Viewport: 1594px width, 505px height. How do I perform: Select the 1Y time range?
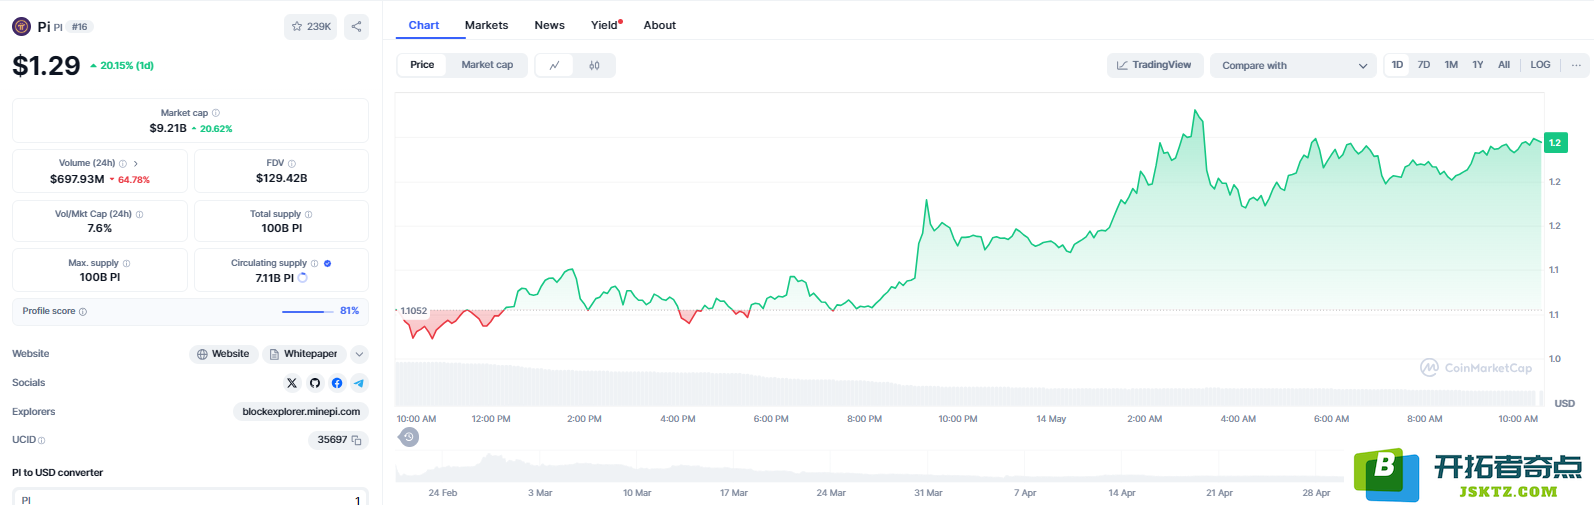pos(1478,65)
